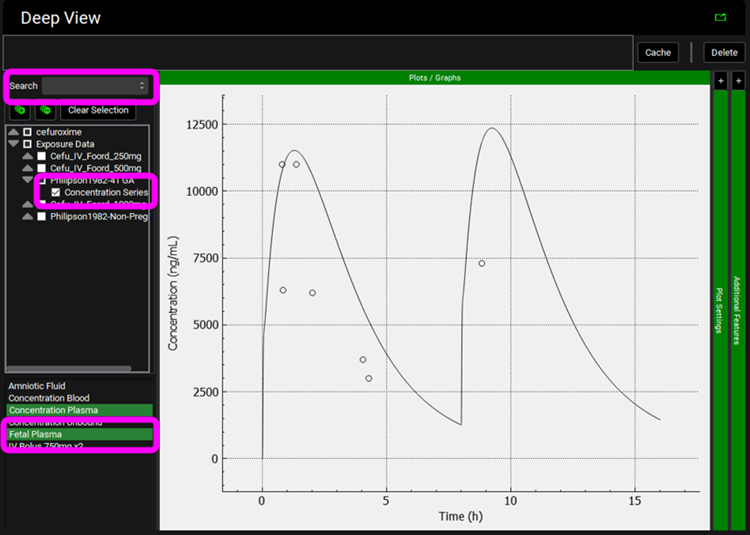
Task: Click plus button above Plot Settings
Action: click(719, 80)
